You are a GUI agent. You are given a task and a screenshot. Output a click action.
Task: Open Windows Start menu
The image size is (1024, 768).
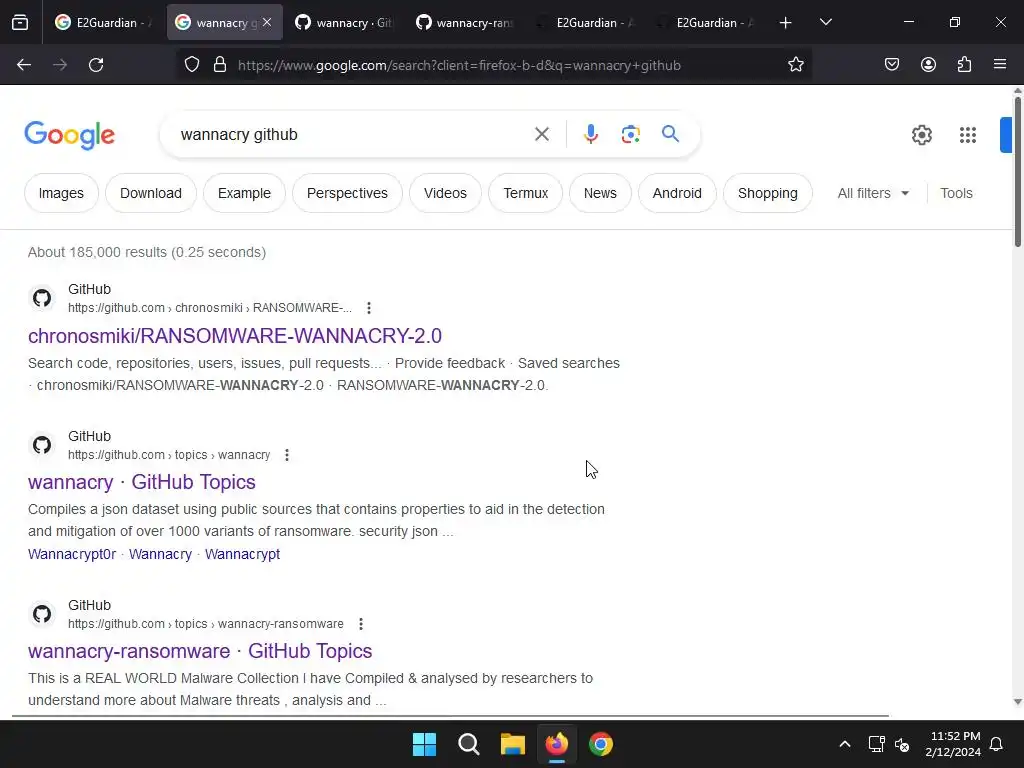tap(424, 744)
